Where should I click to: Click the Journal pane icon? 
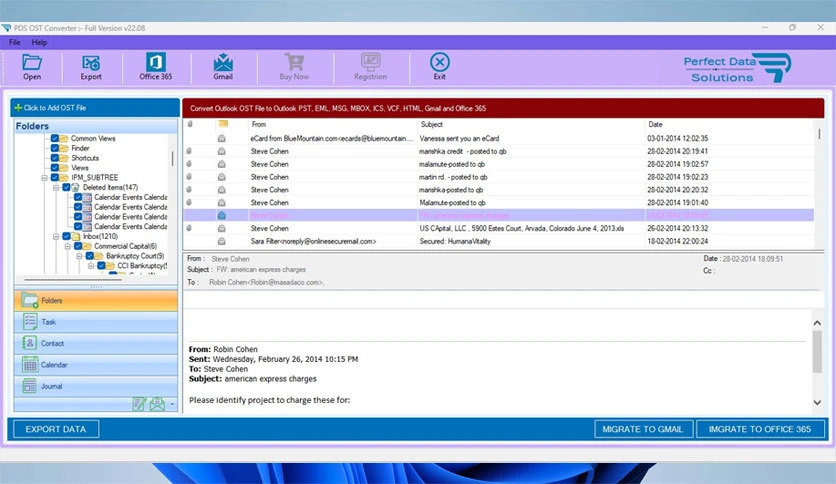(x=30, y=386)
